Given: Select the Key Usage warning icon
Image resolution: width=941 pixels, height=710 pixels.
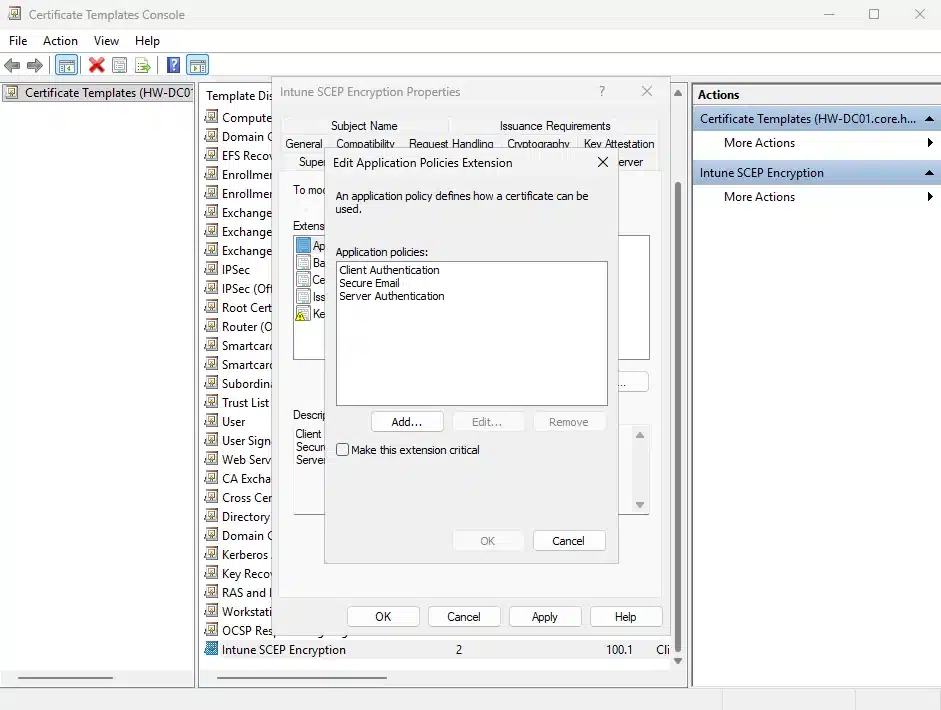Looking at the screenshot, I should pyautogui.click(x=303, y=314).
